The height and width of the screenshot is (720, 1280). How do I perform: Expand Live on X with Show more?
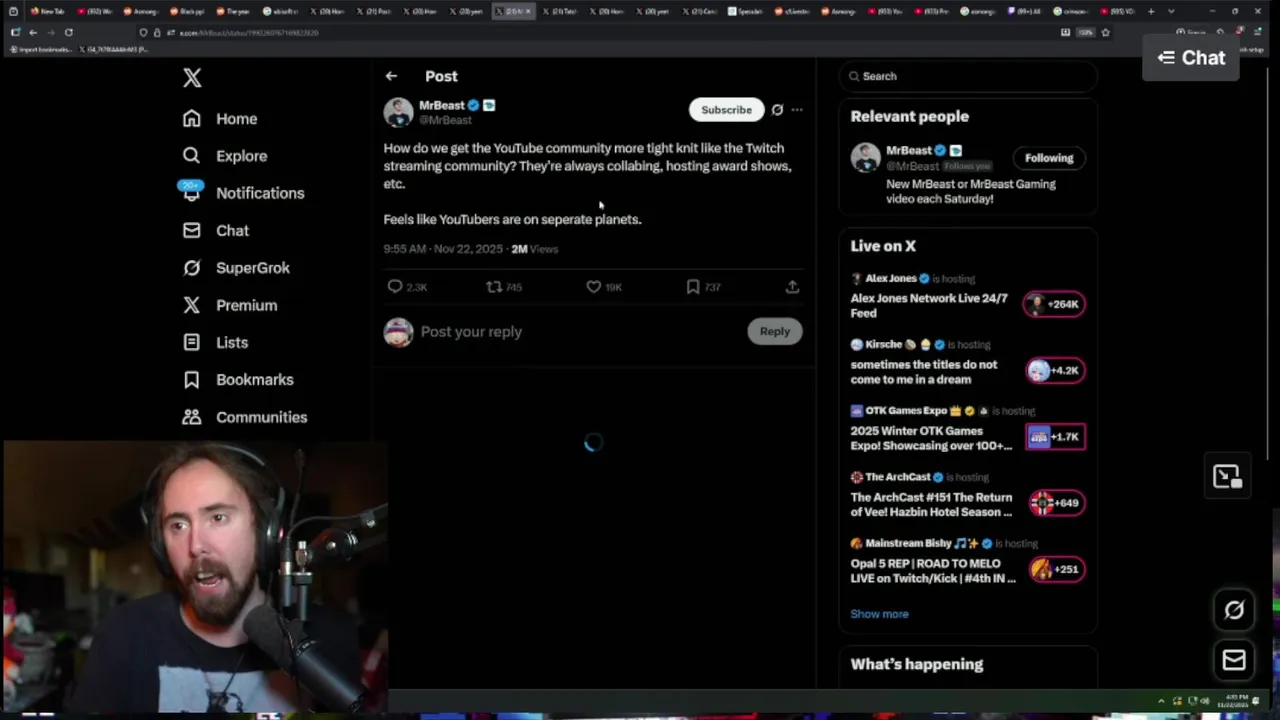(x=879, y=614)
